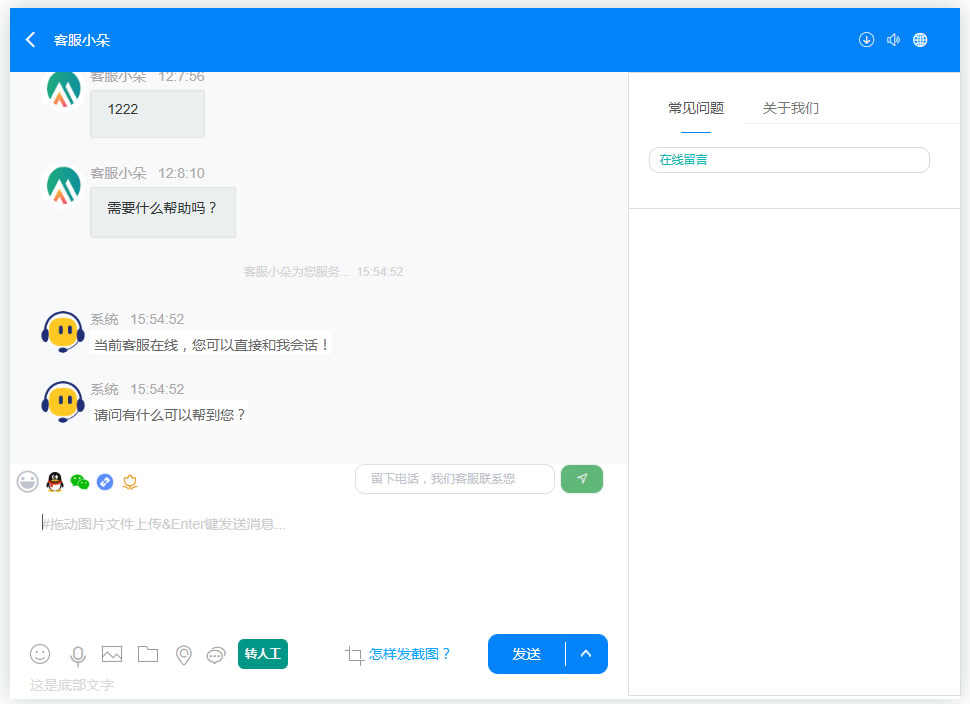Attach a file with the folder icon
This screenshot has width=970, height=704.
tap(148, 654)
